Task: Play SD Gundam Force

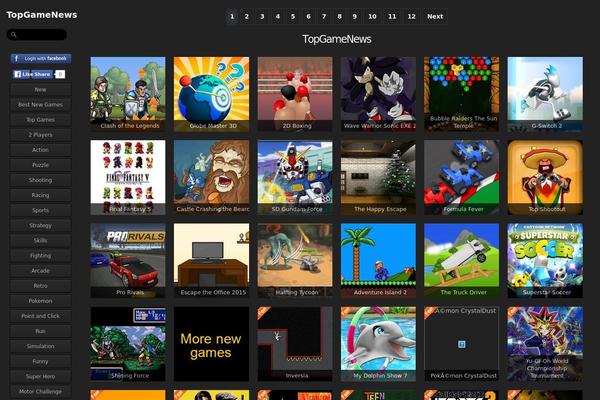Action: pyautogui.click(x=295, y=177)
